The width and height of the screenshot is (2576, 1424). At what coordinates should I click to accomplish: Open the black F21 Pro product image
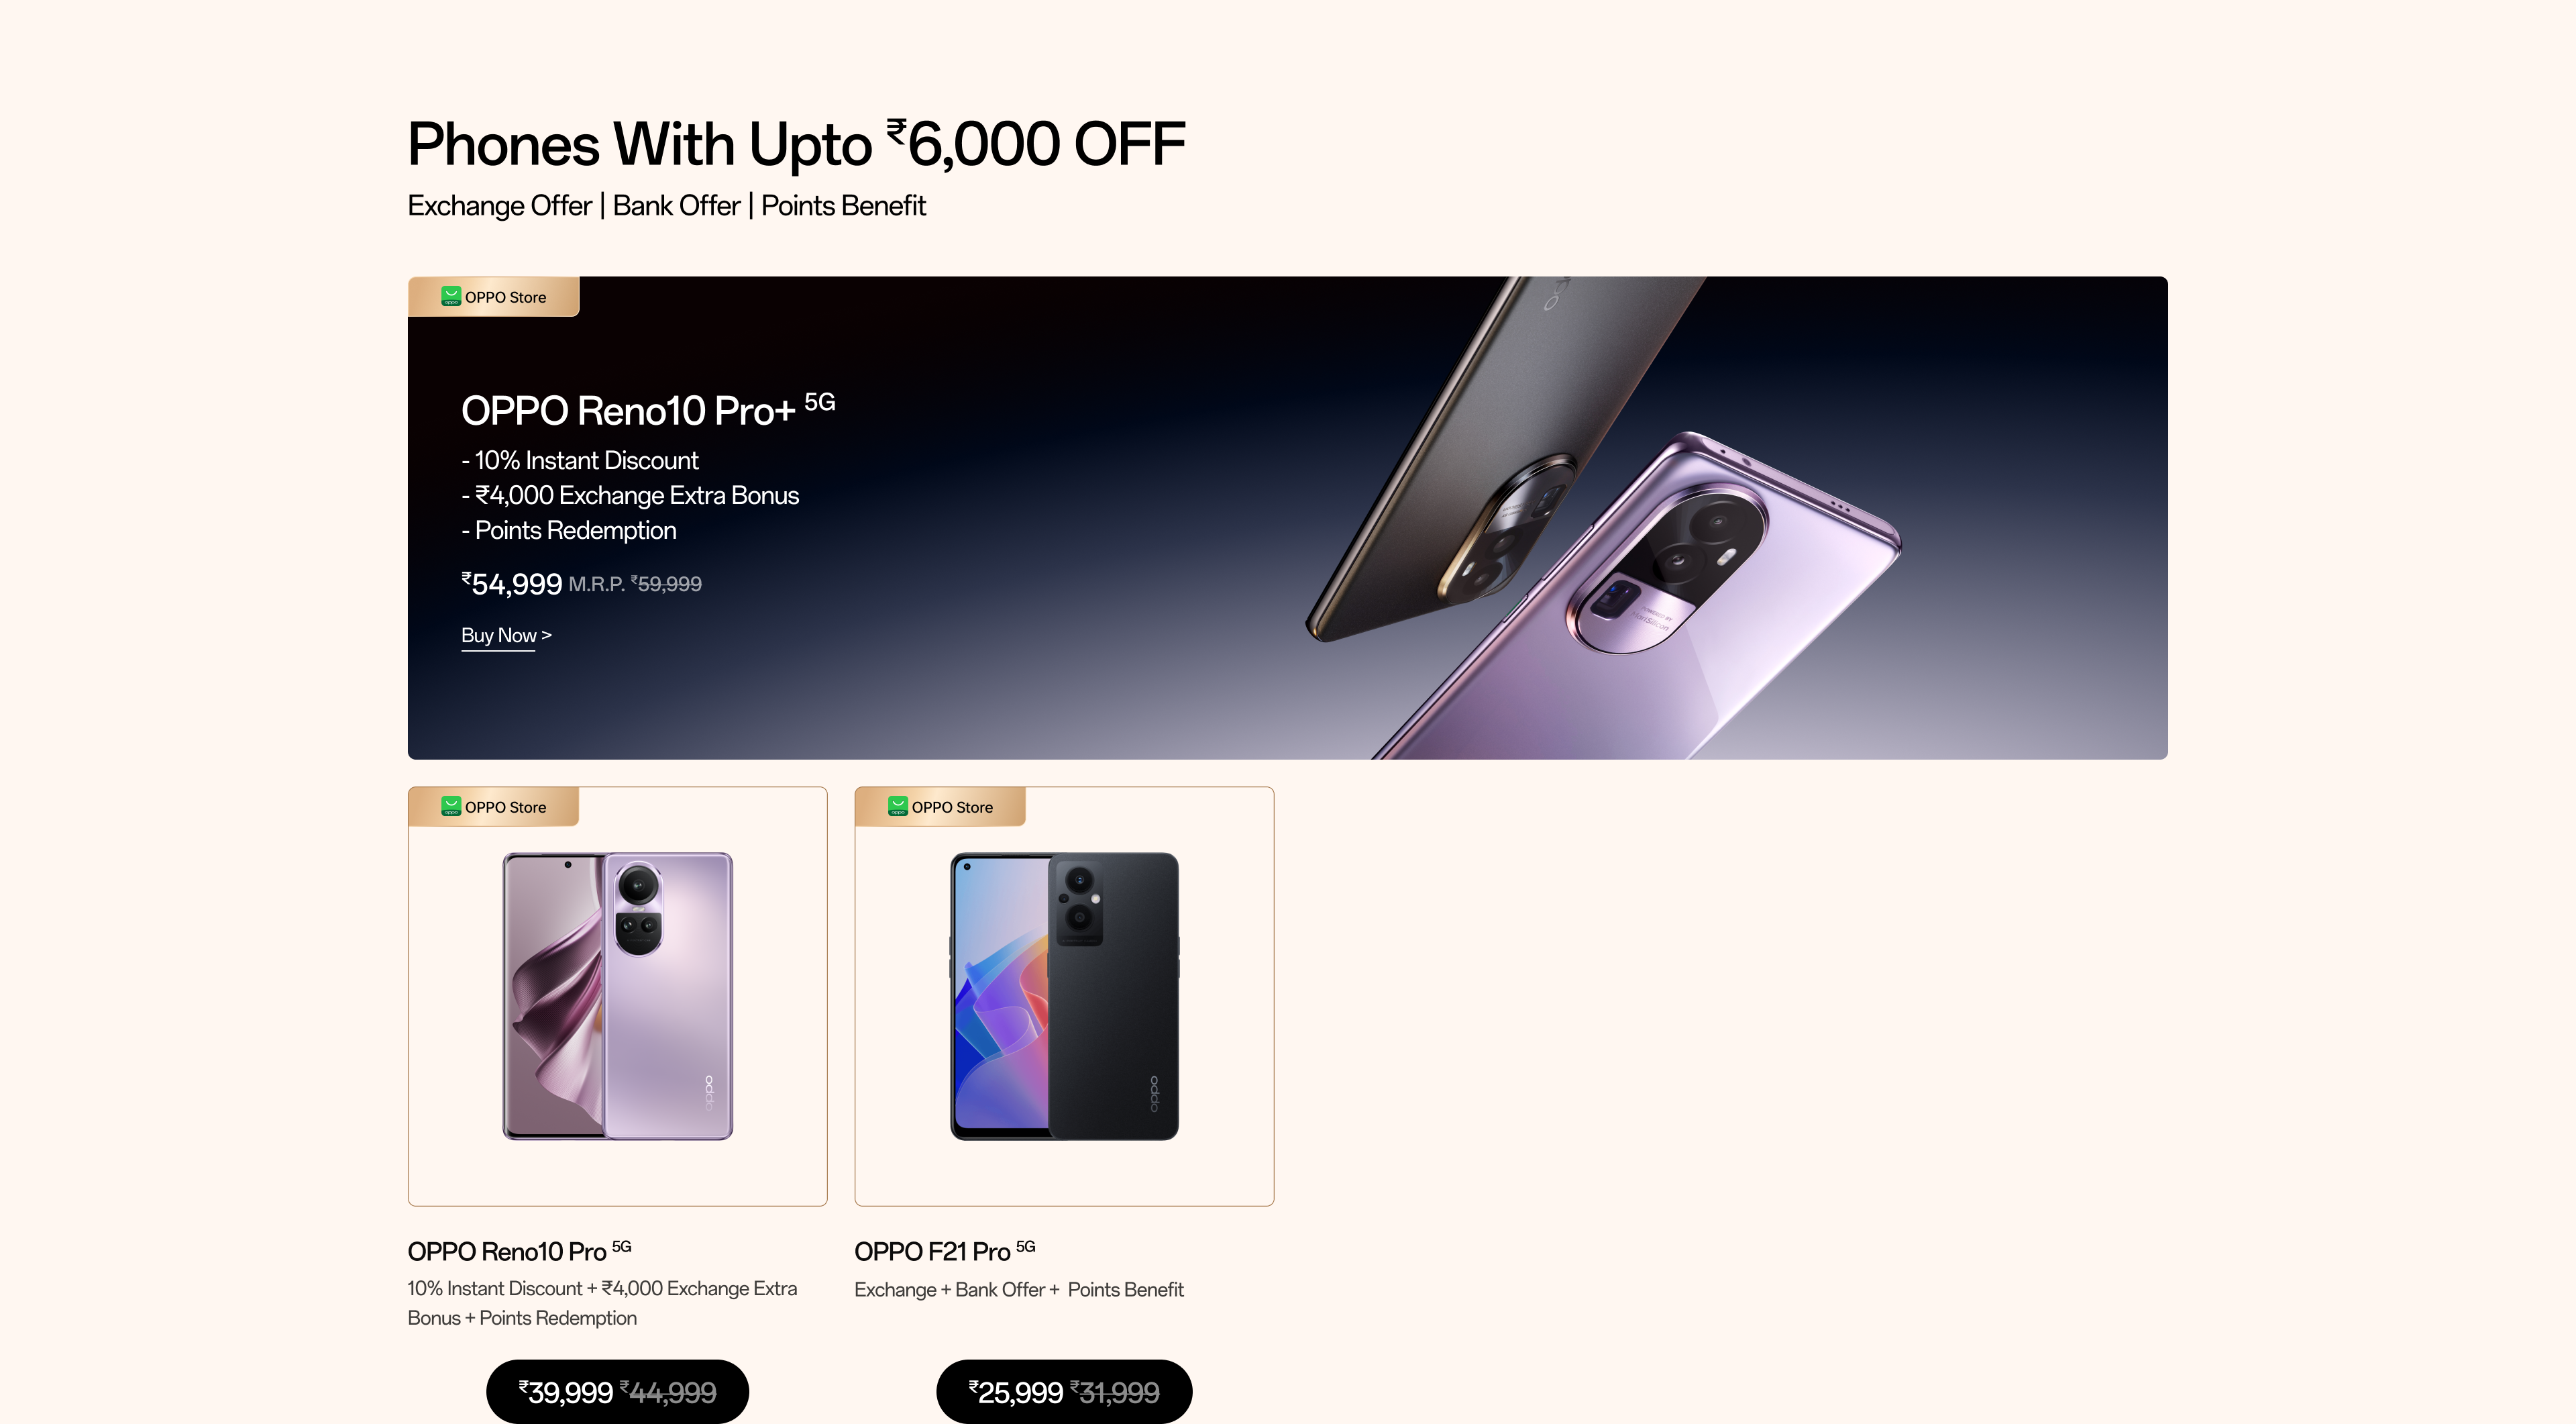[x=1064, y=996]
